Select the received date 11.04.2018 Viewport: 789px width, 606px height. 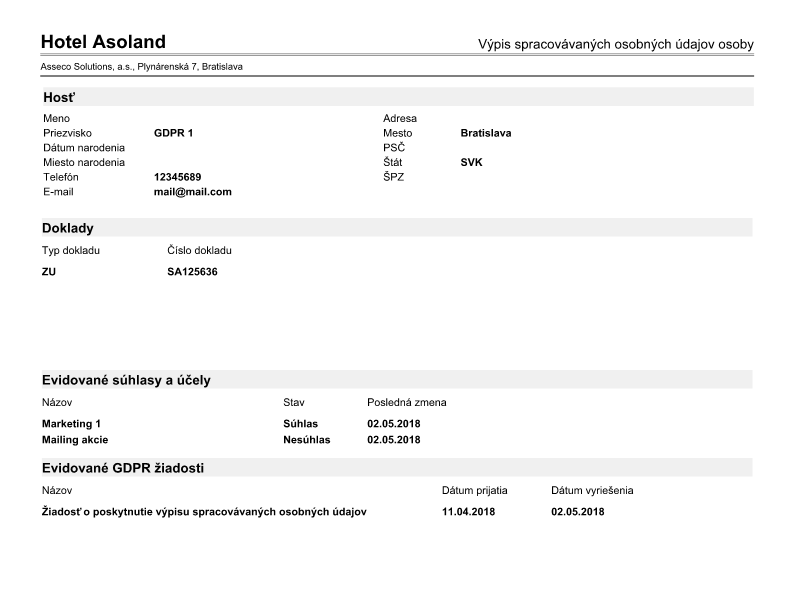[468, 512]
